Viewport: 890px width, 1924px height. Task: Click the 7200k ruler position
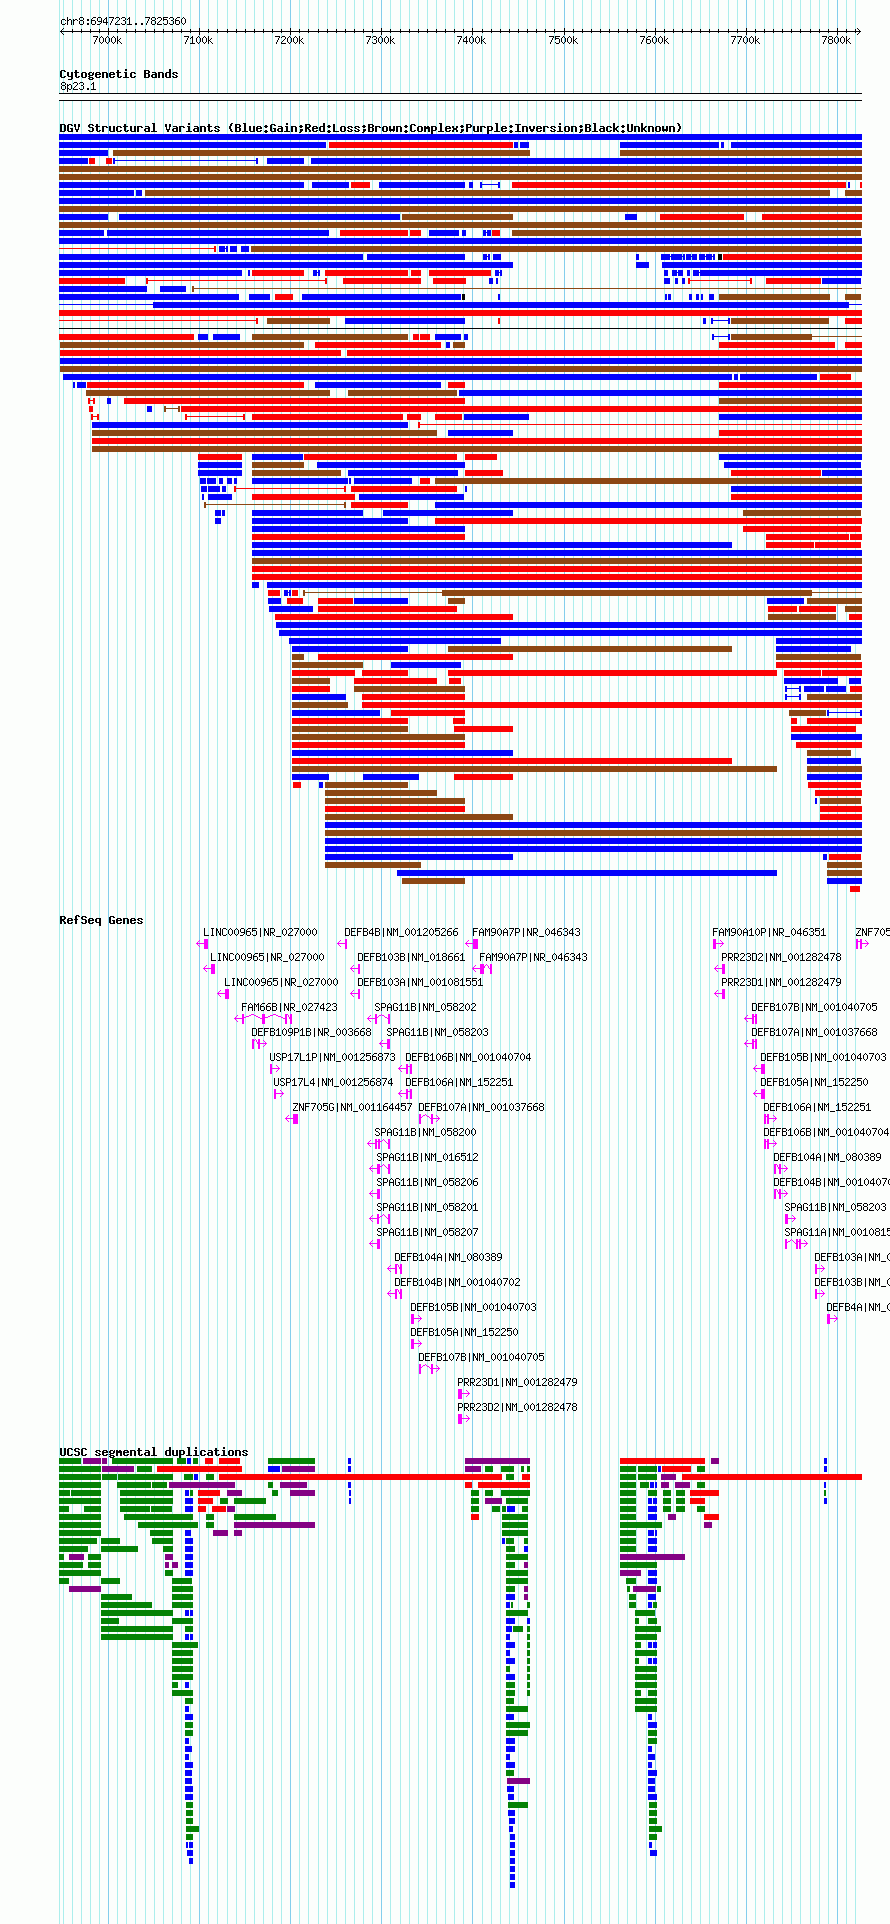(289, 40)
